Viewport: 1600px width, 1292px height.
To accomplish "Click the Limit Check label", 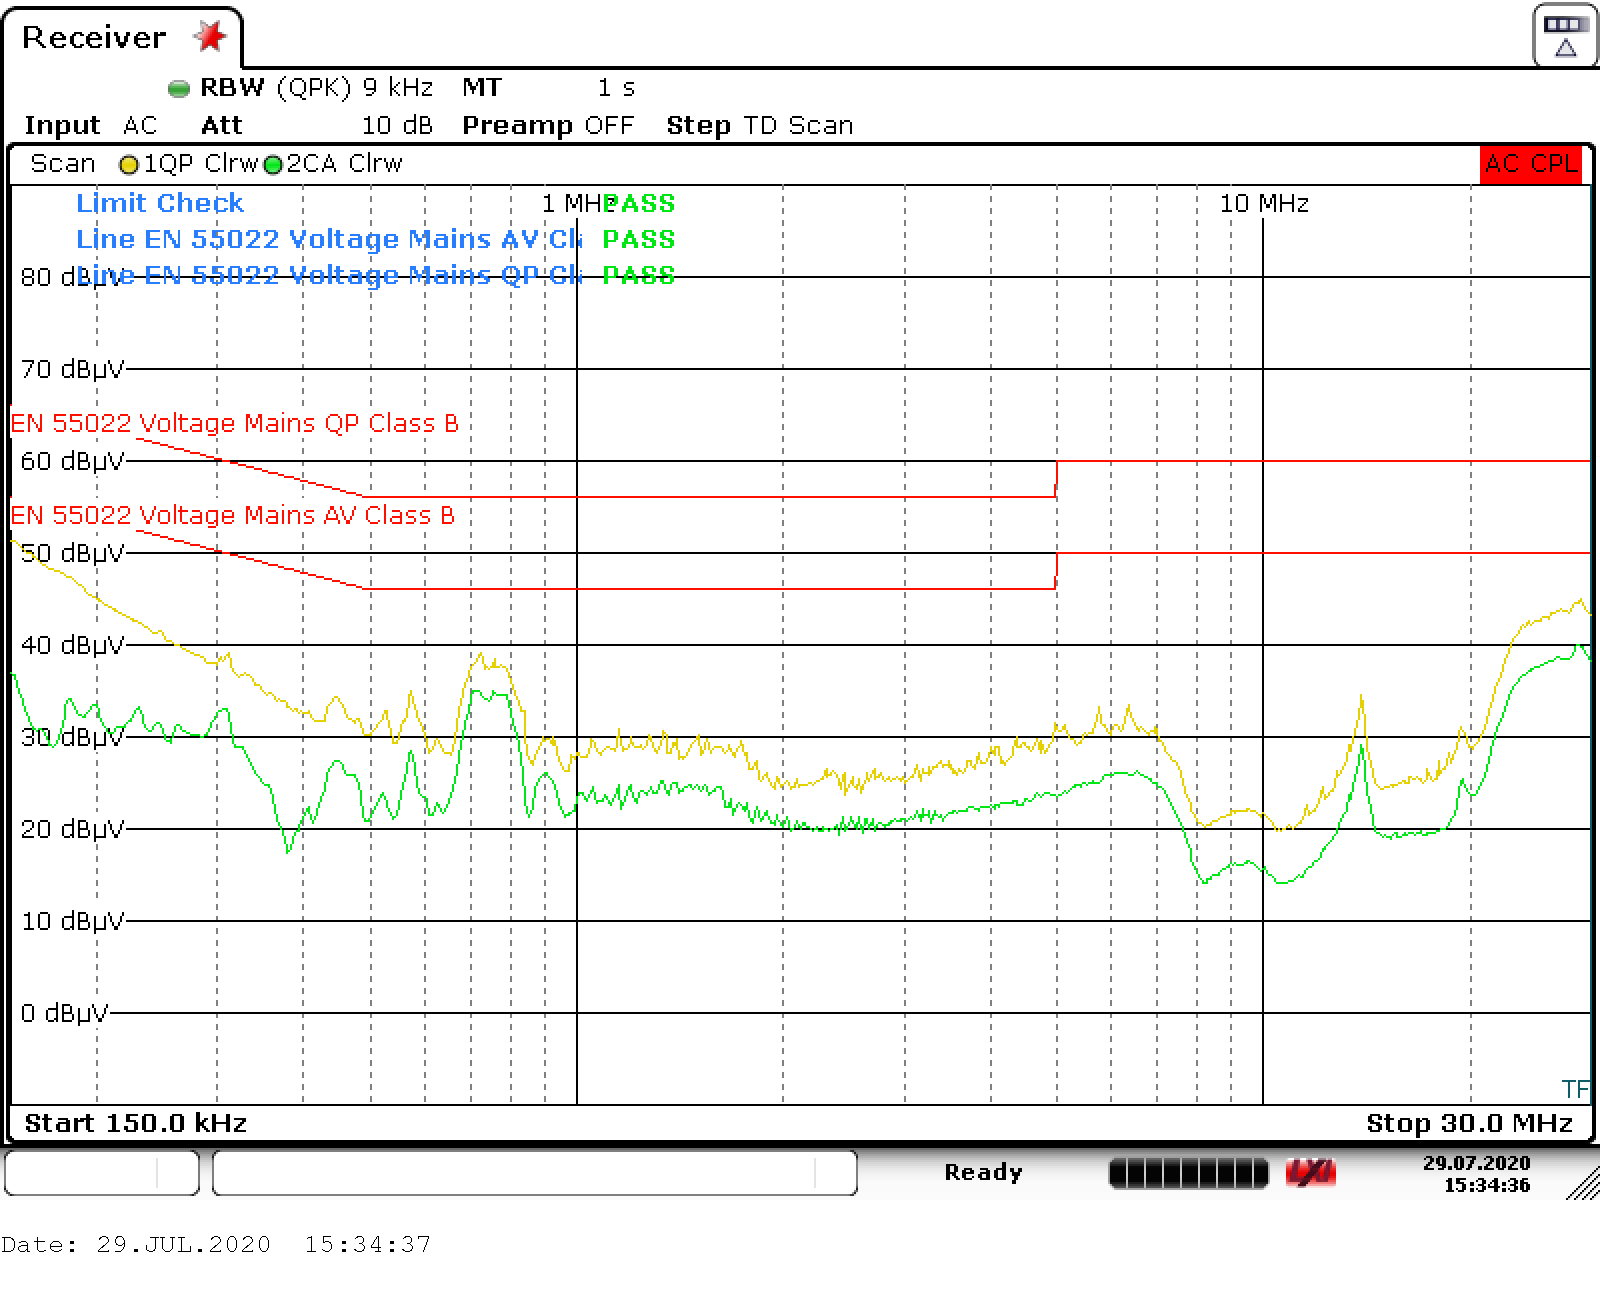I will [160, 203].
